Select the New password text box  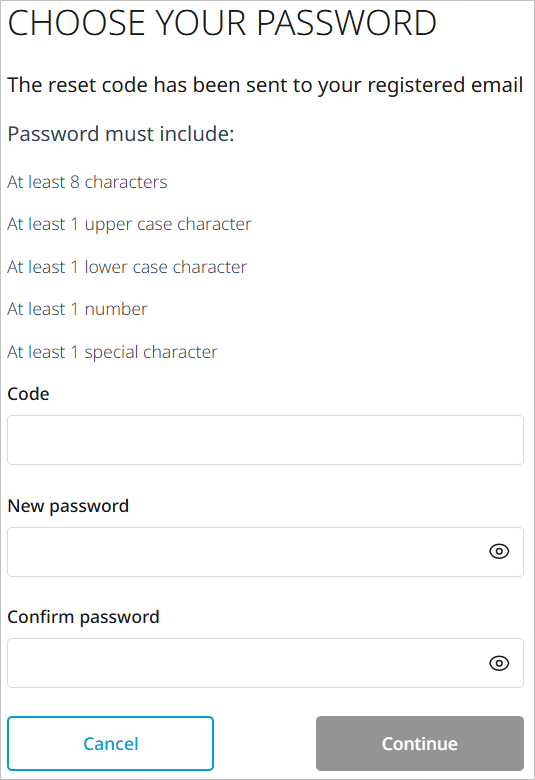pyautogui.click(x=265, y=552)
